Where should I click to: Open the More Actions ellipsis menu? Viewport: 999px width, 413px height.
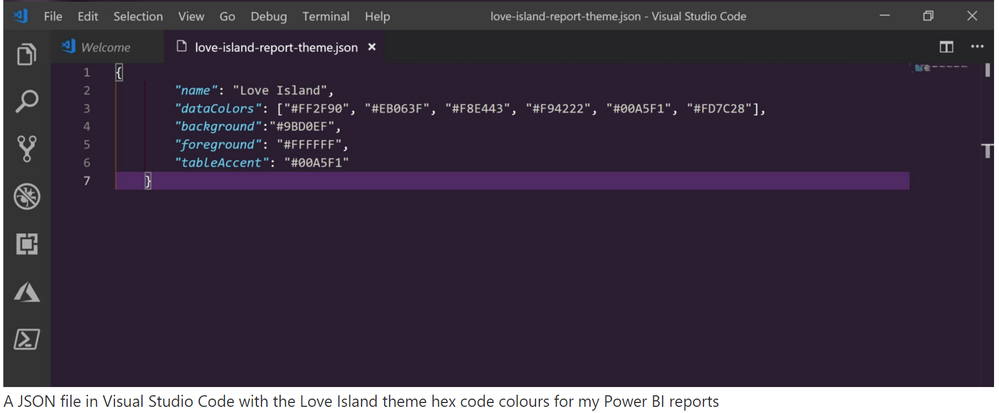click(x=977, y=47)
